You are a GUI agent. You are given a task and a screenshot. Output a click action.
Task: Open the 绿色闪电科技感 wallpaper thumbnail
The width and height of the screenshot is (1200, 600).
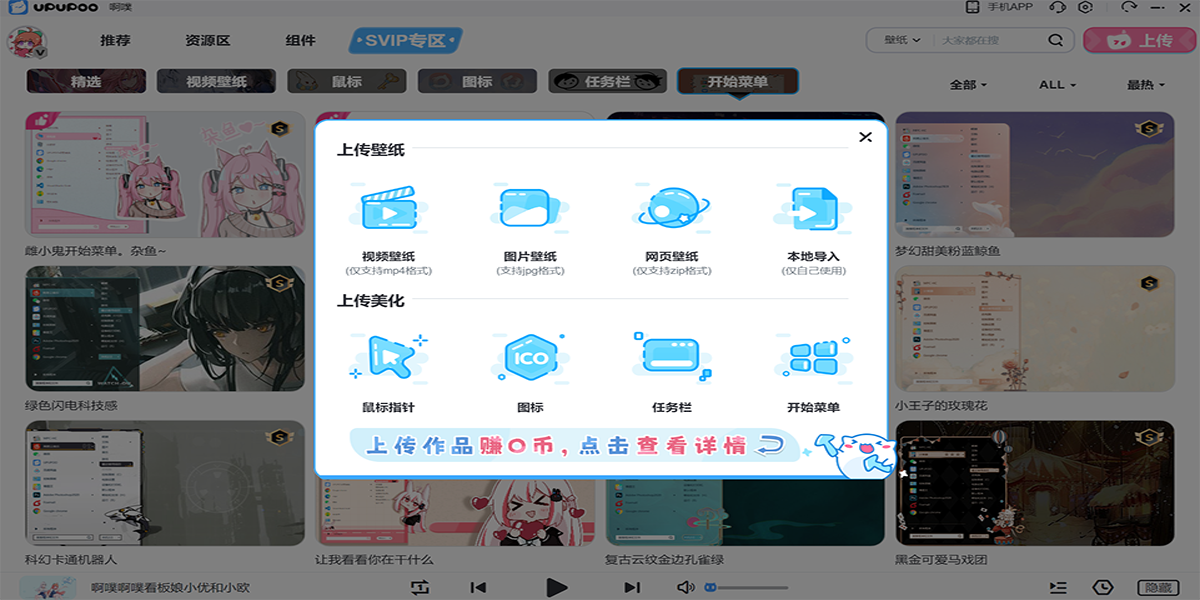point(163,327)
